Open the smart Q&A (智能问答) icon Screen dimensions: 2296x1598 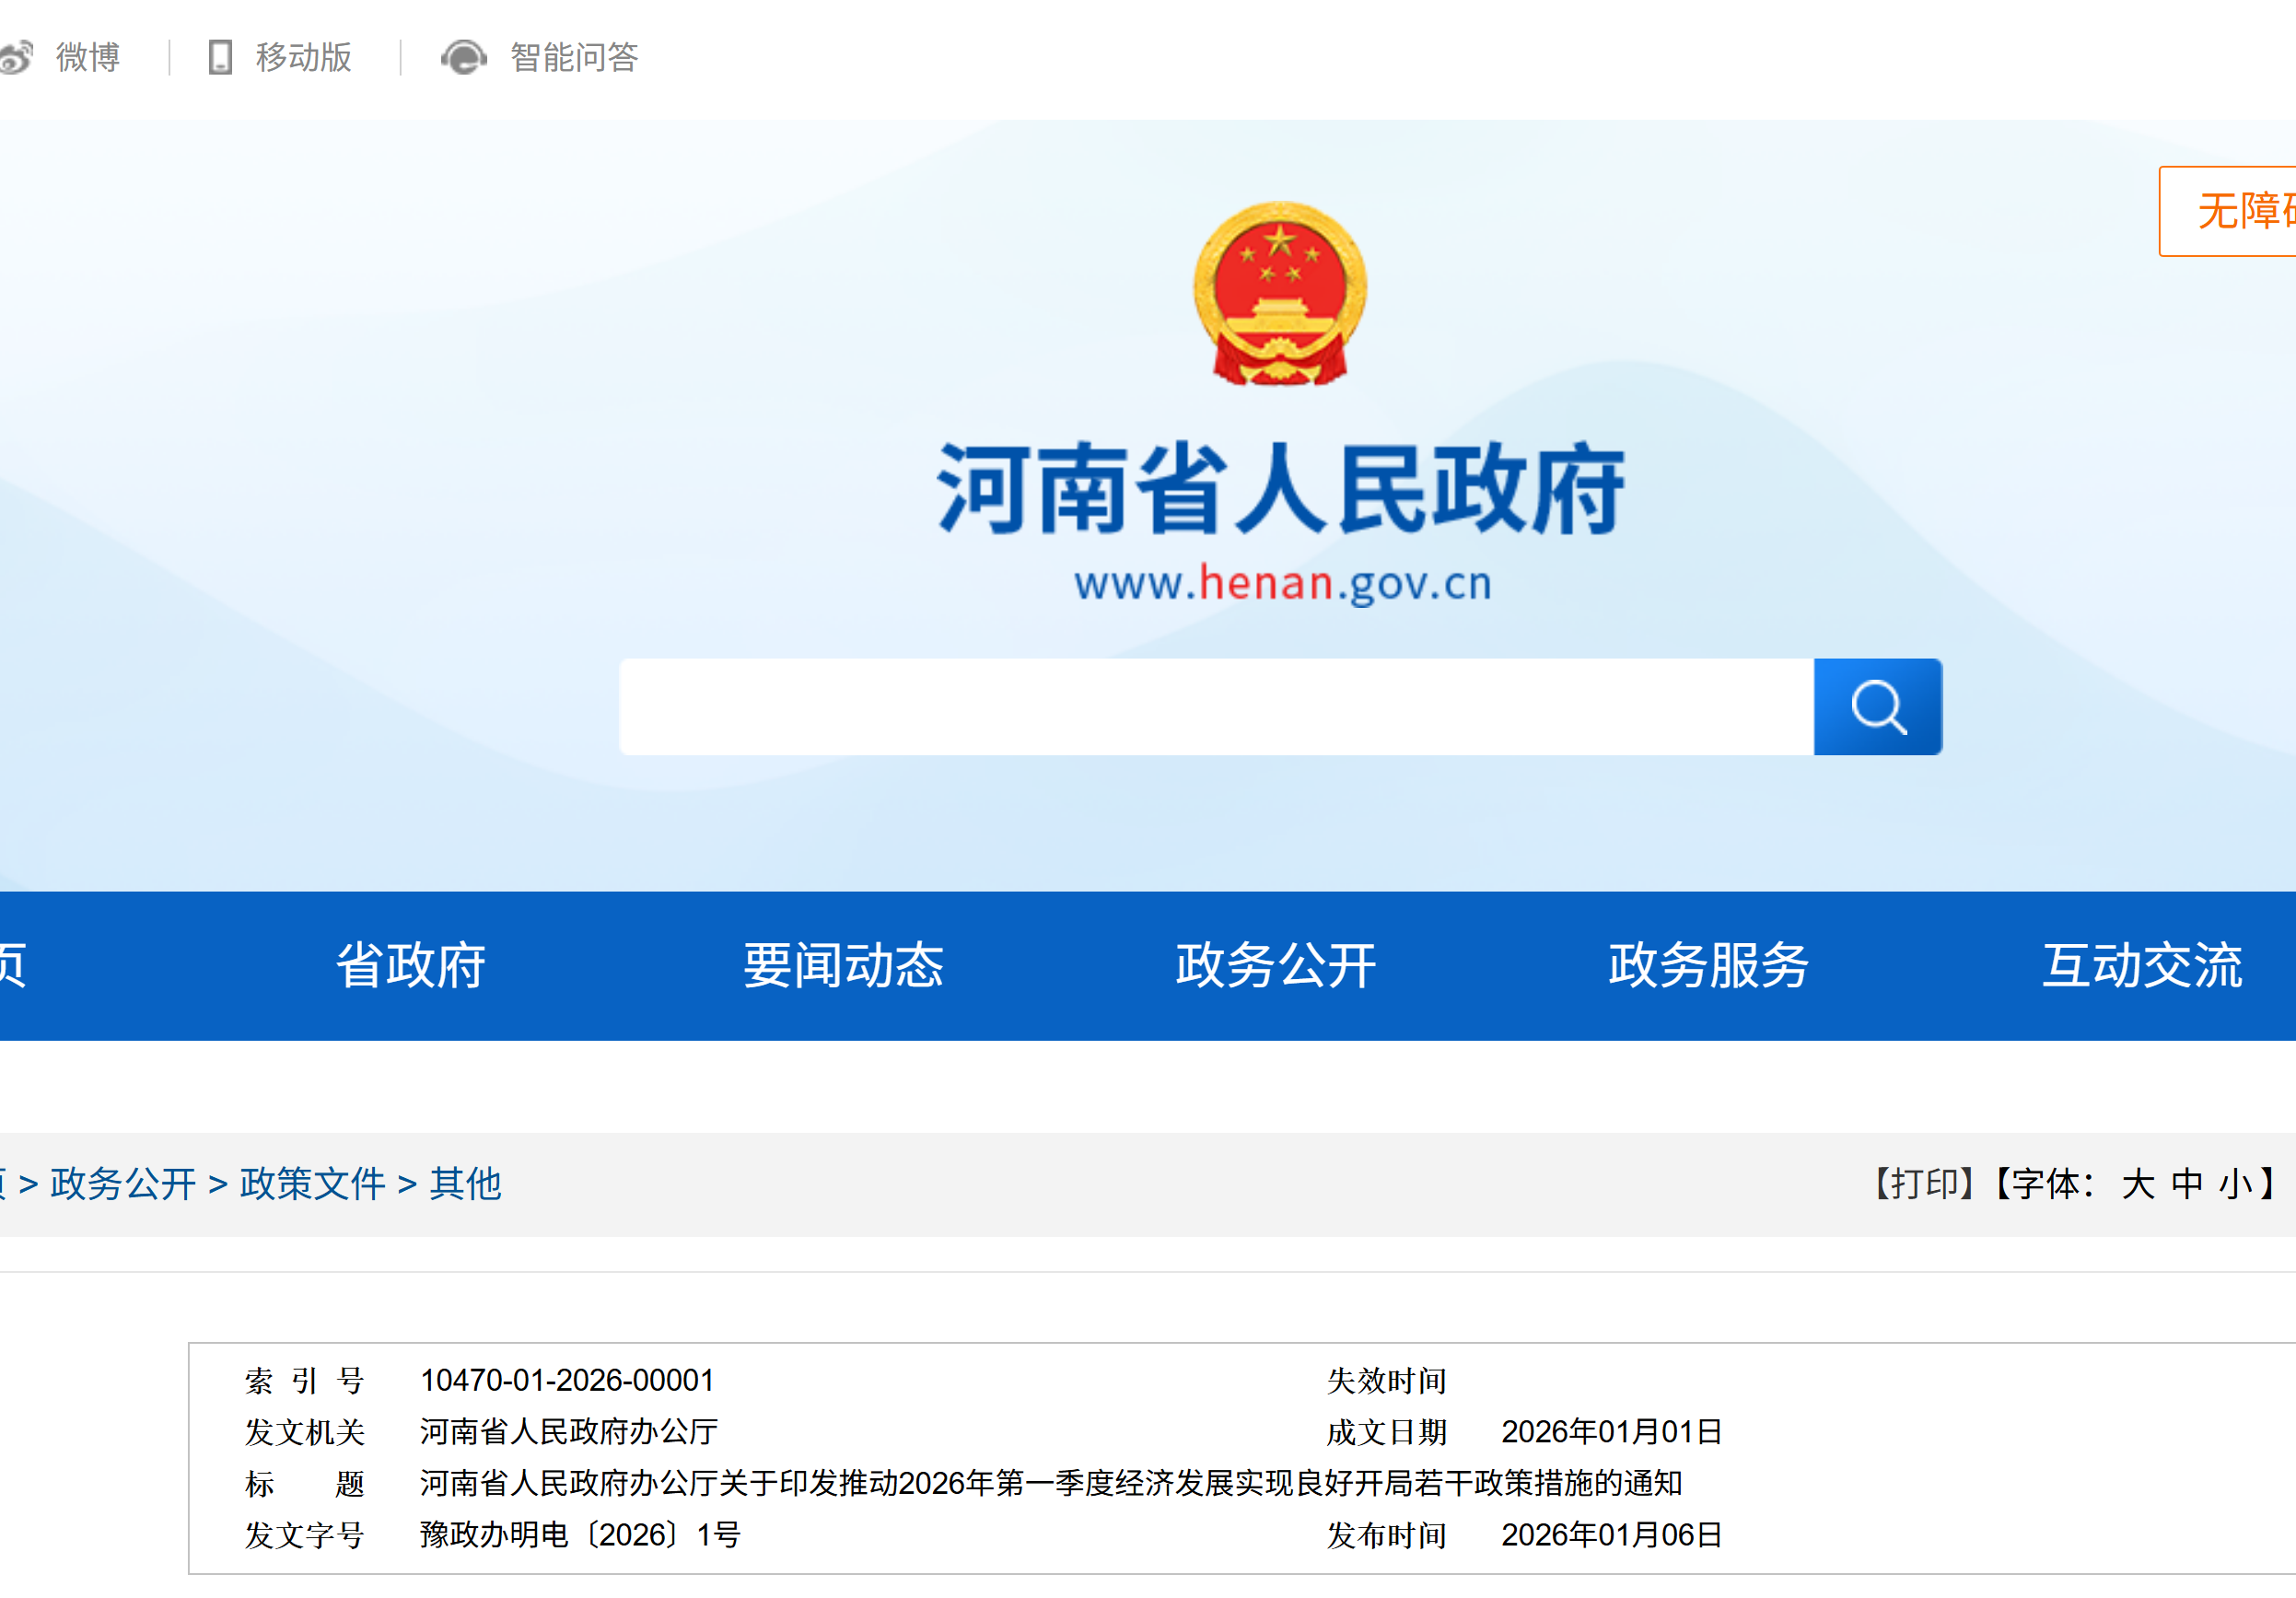pyautogui.click(x=464, y=57)
